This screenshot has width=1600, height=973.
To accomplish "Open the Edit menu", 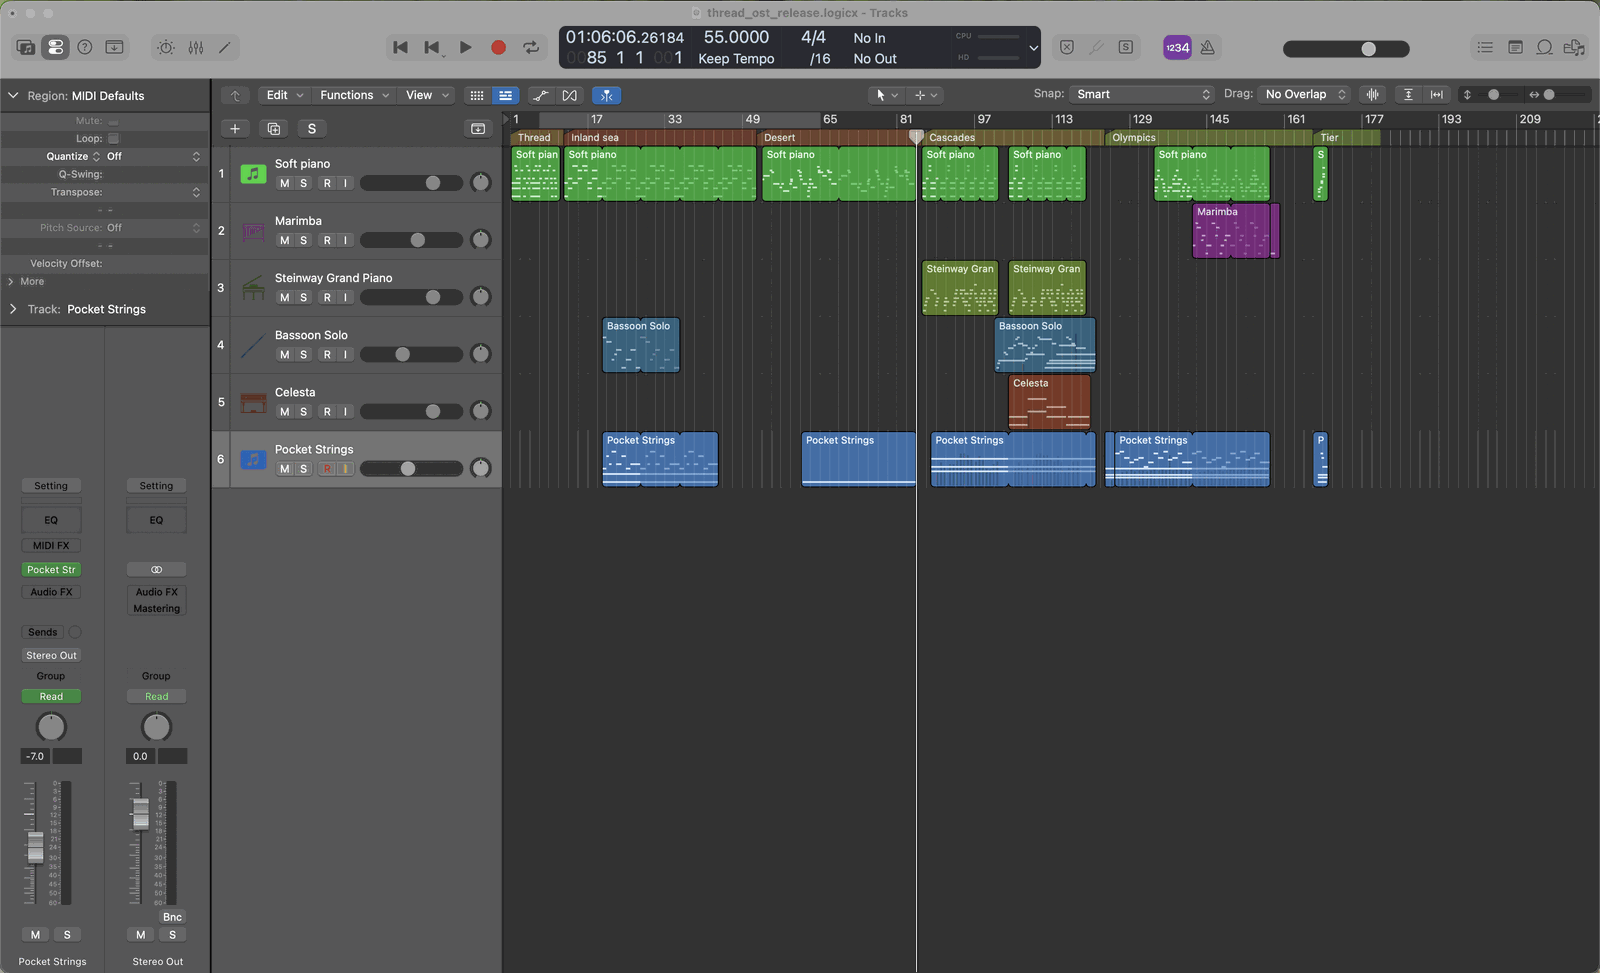I will click(x=285, y=95).
